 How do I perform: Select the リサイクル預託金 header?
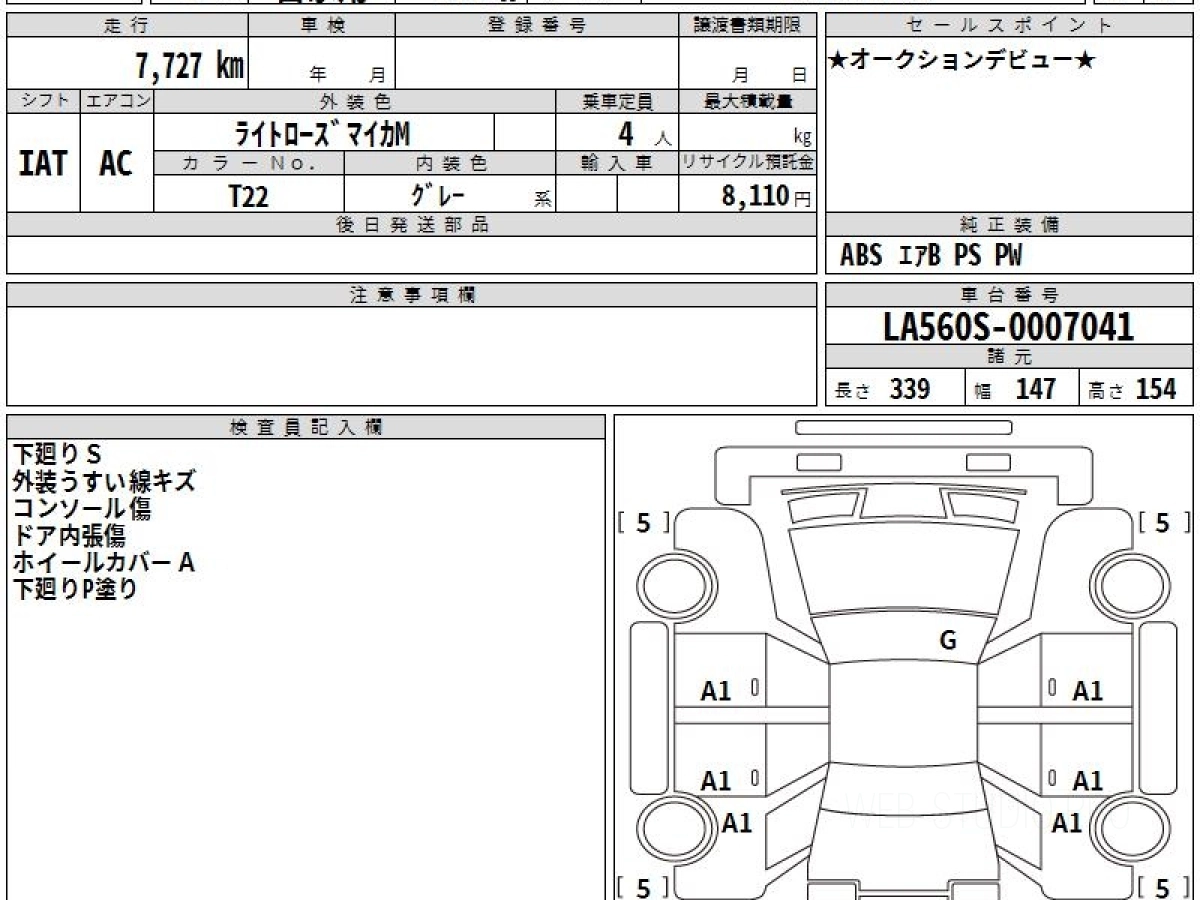click(x=747, y=163)
